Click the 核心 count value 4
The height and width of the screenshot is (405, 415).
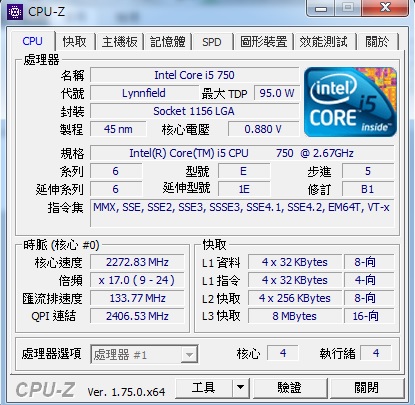283,353
